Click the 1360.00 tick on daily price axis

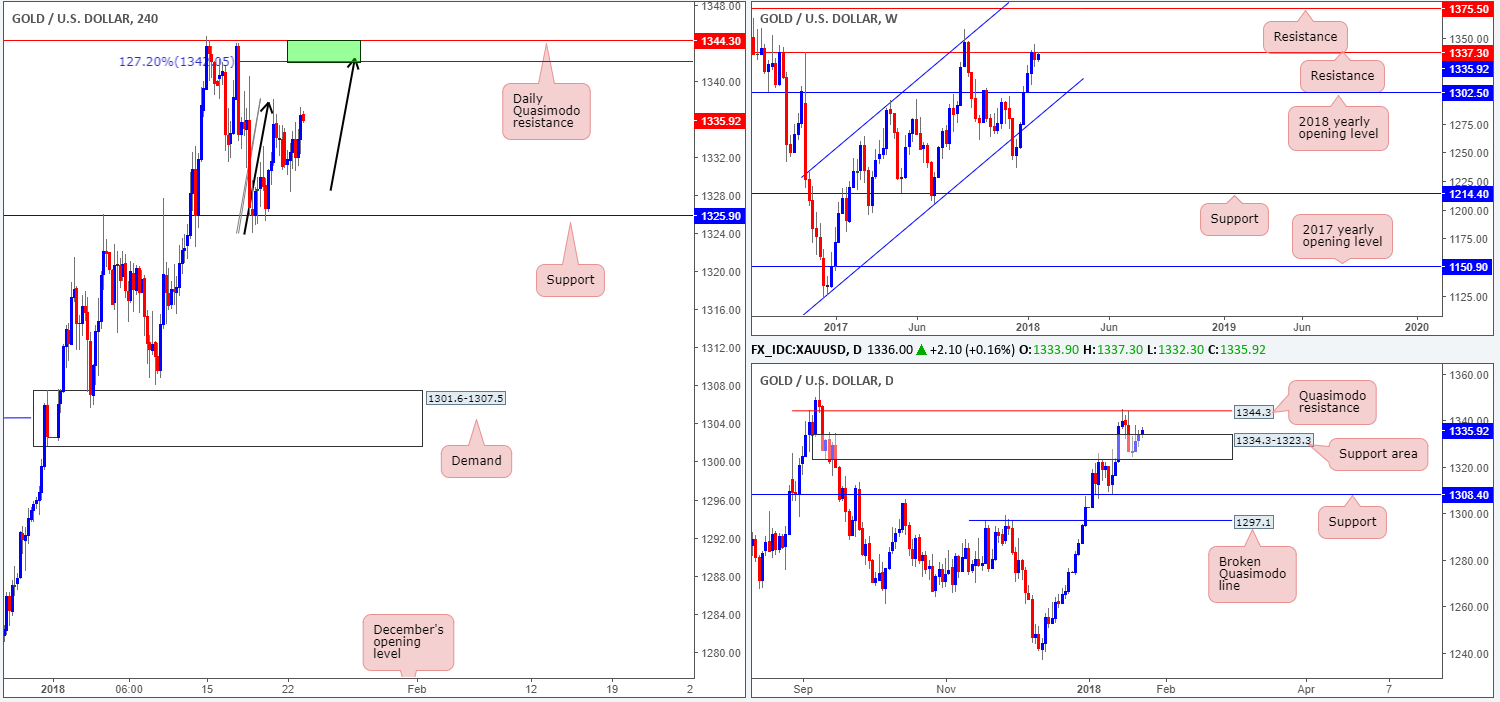click(x=1467, y=375)
